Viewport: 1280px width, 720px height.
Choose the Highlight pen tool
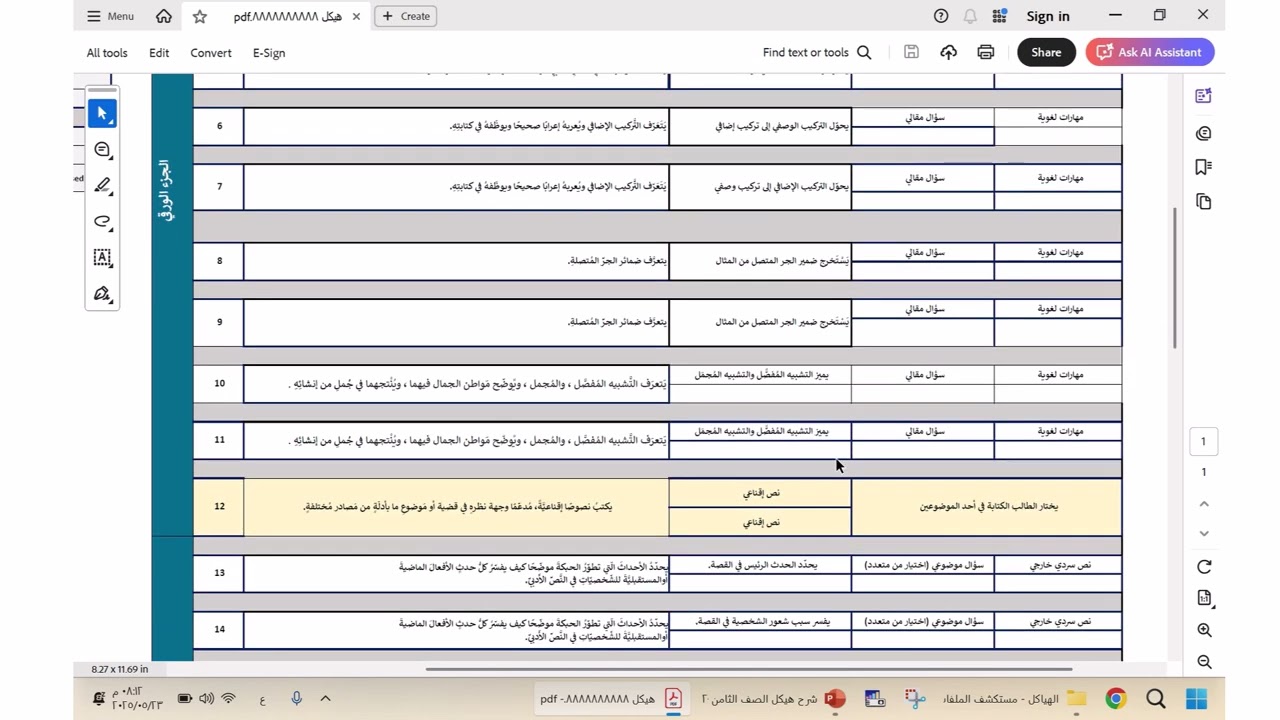point(102,185)
